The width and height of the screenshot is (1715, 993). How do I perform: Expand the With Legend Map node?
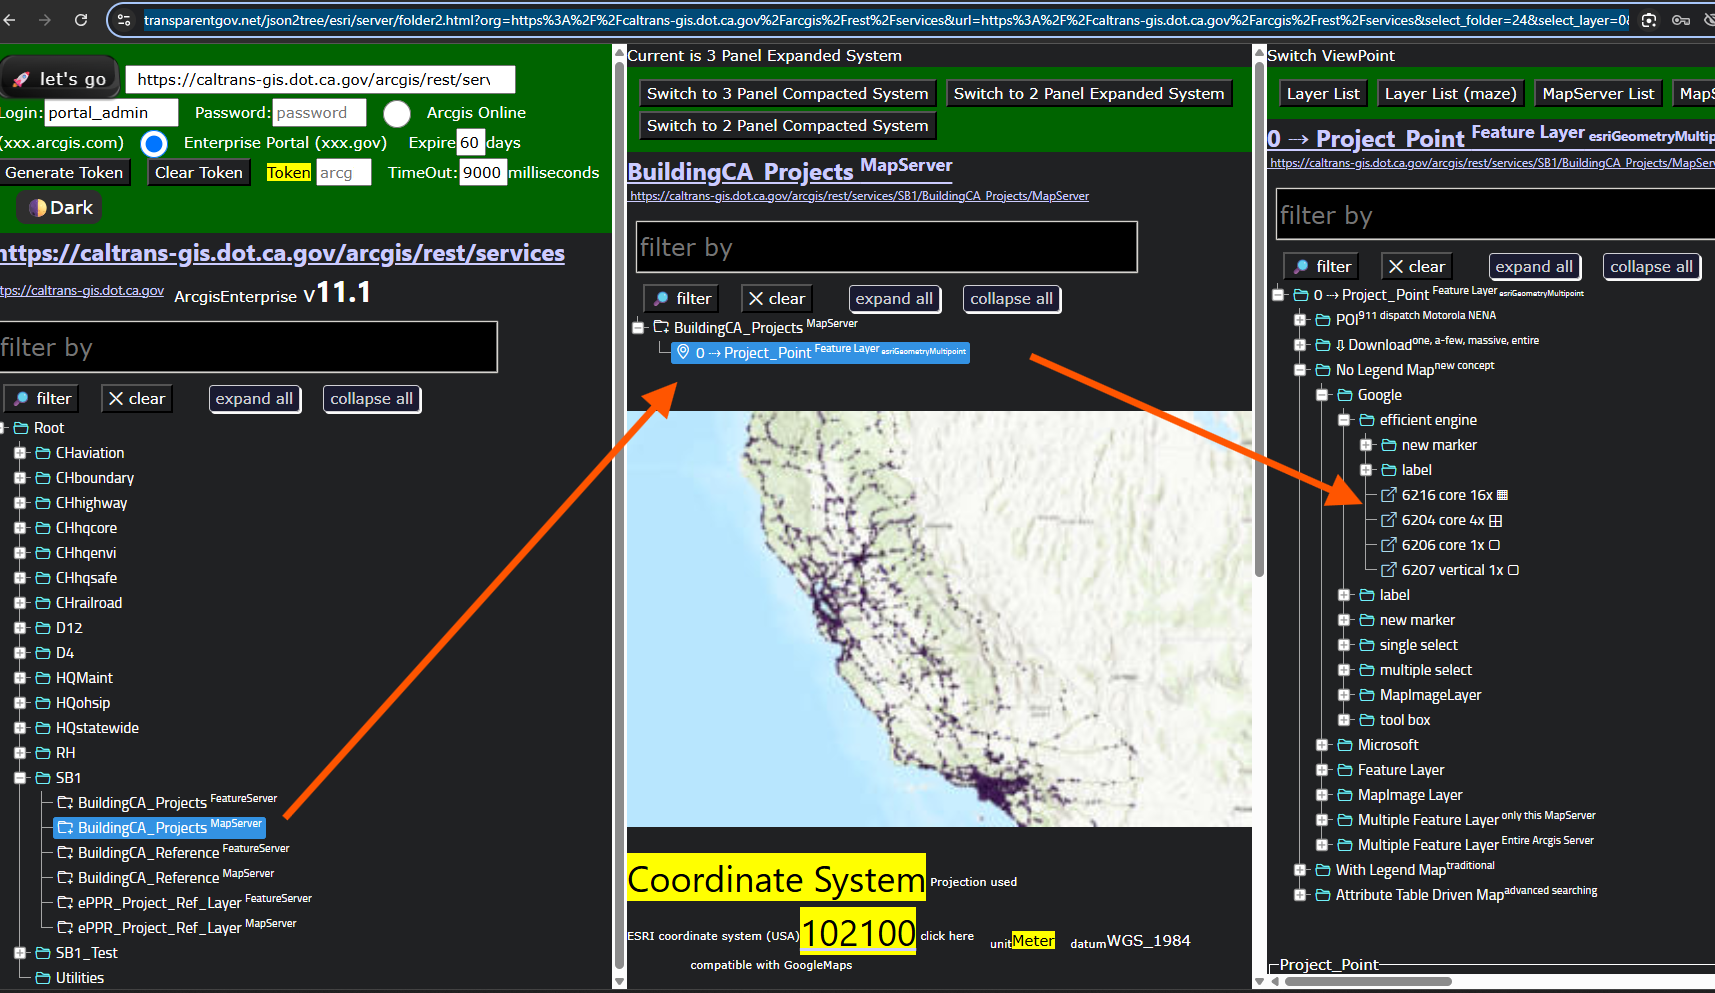coord(1300,870)
